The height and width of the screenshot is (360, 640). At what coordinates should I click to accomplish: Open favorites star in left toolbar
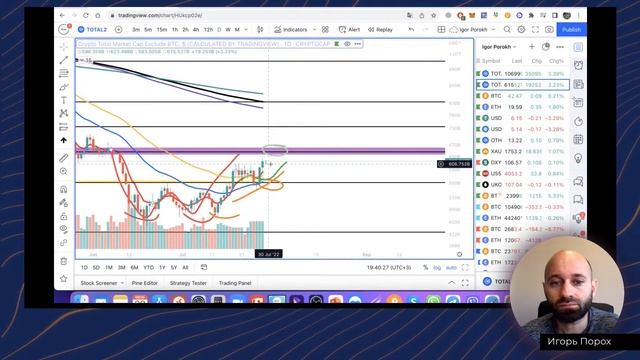point(64,279)
